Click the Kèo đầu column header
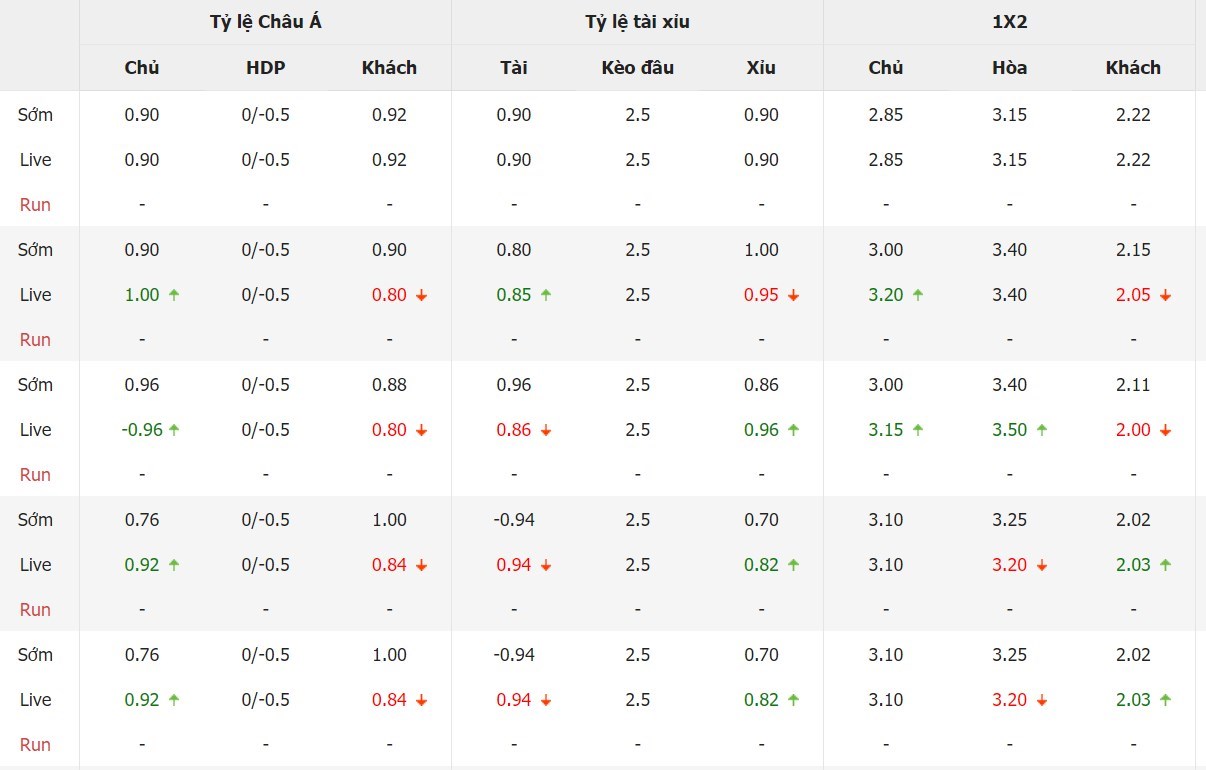Viewport: 1206px width, 770px height. tap(638, 68)
